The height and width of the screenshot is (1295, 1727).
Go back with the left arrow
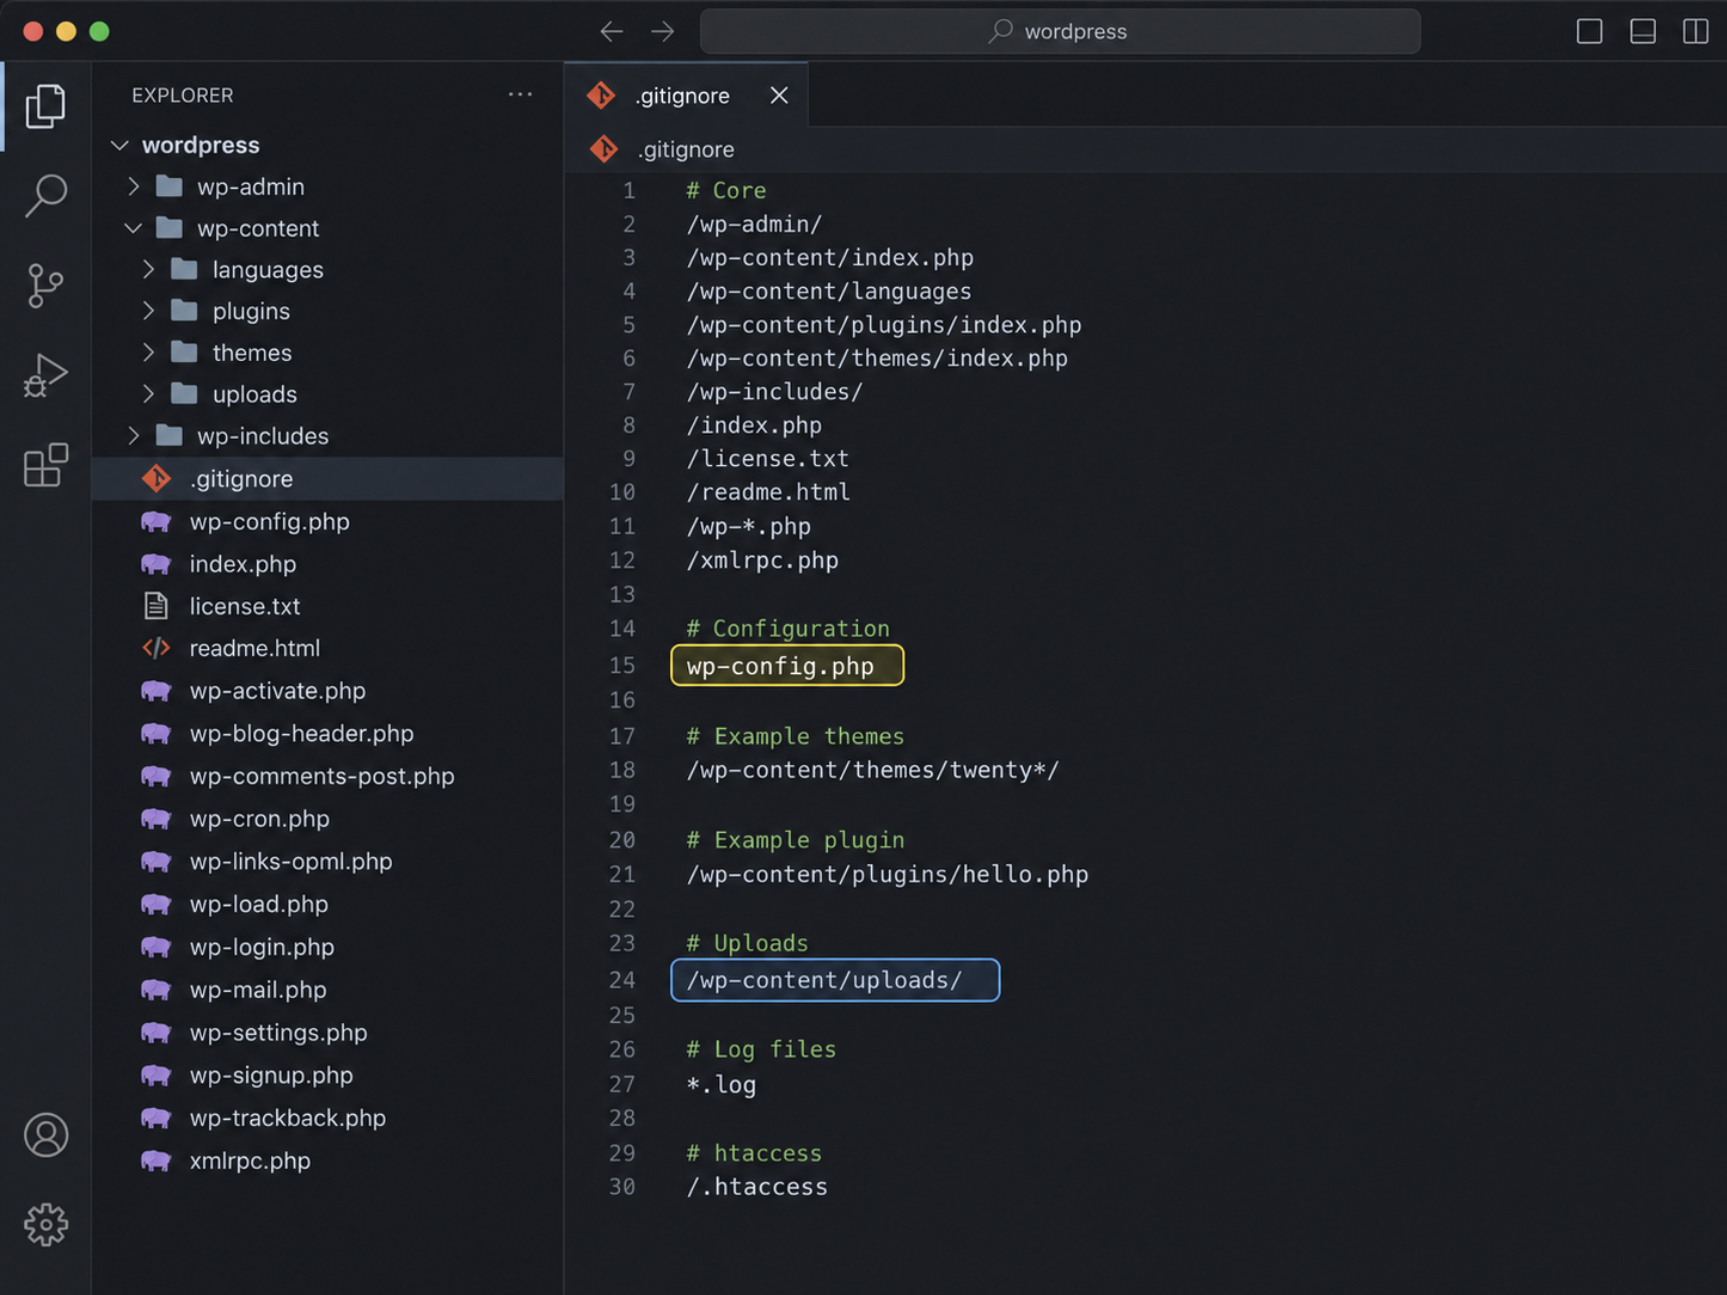pyautogui.click(x=611, y=31)
